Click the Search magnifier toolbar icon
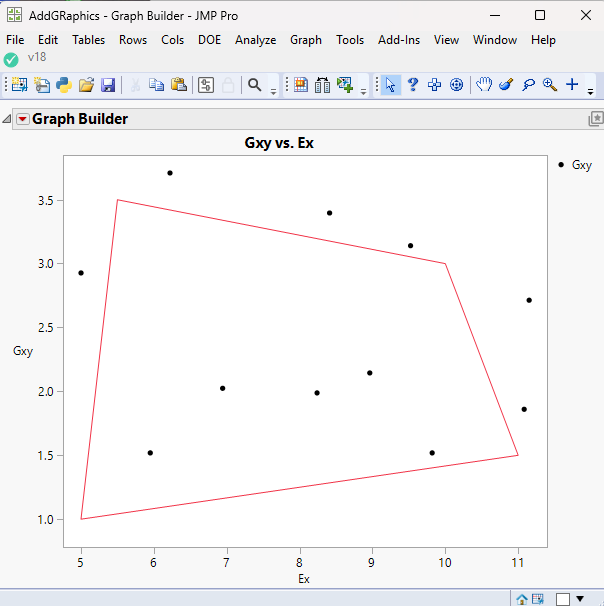The height and width of the screenshot is (606, 604). click(254, 85)
